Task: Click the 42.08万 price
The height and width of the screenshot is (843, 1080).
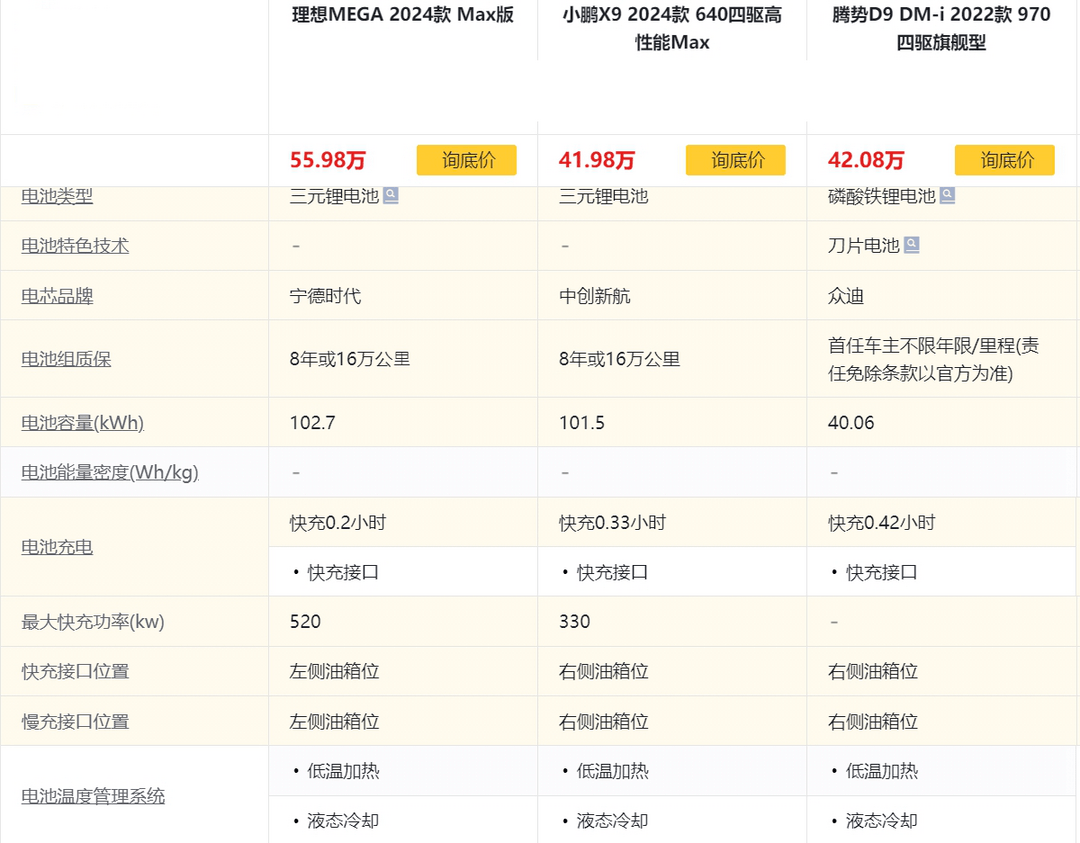Action: coord(866,160)
